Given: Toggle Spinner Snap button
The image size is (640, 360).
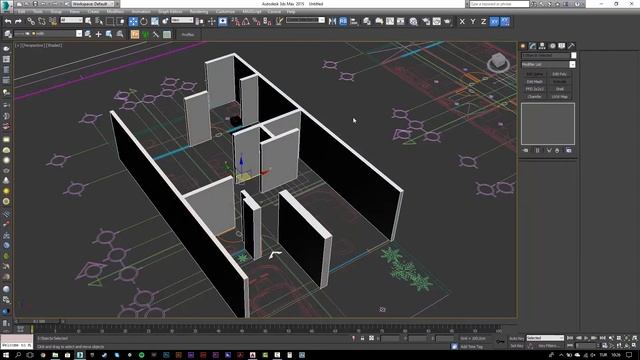Looking at the screenshot, I should click(267, 21).
